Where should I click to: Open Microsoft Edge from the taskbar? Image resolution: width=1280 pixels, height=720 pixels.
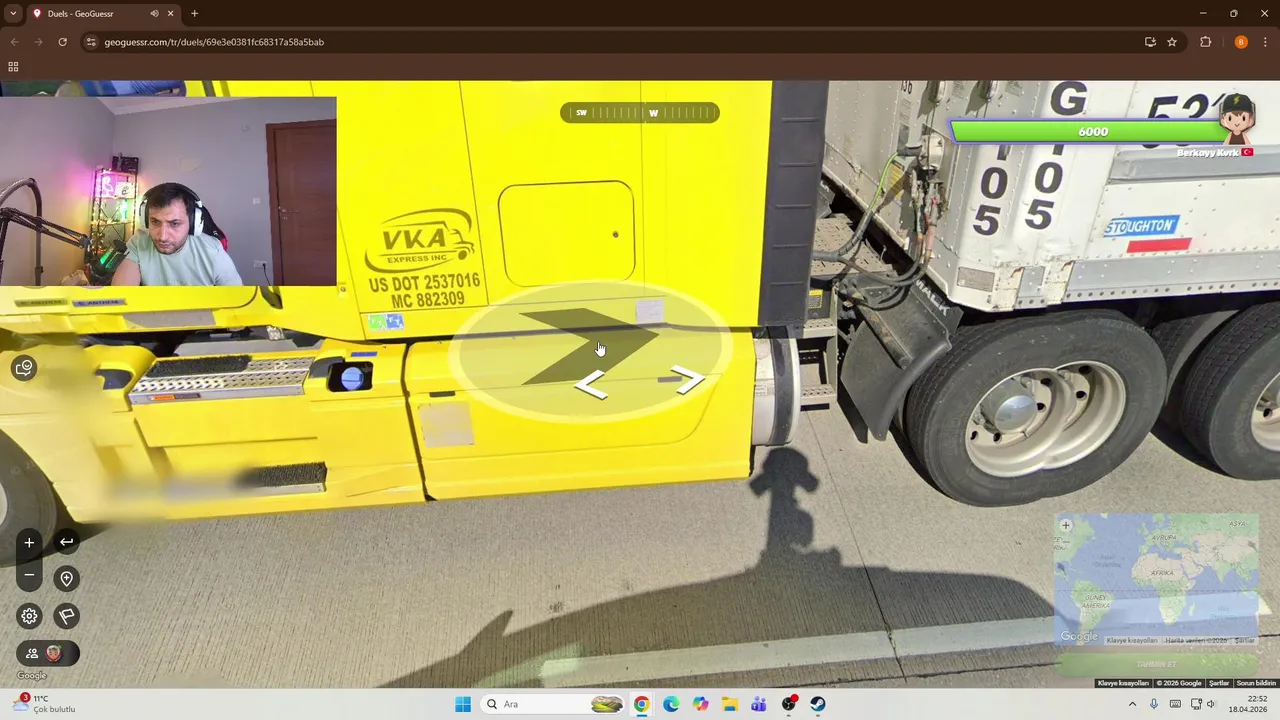coord(671,704)
